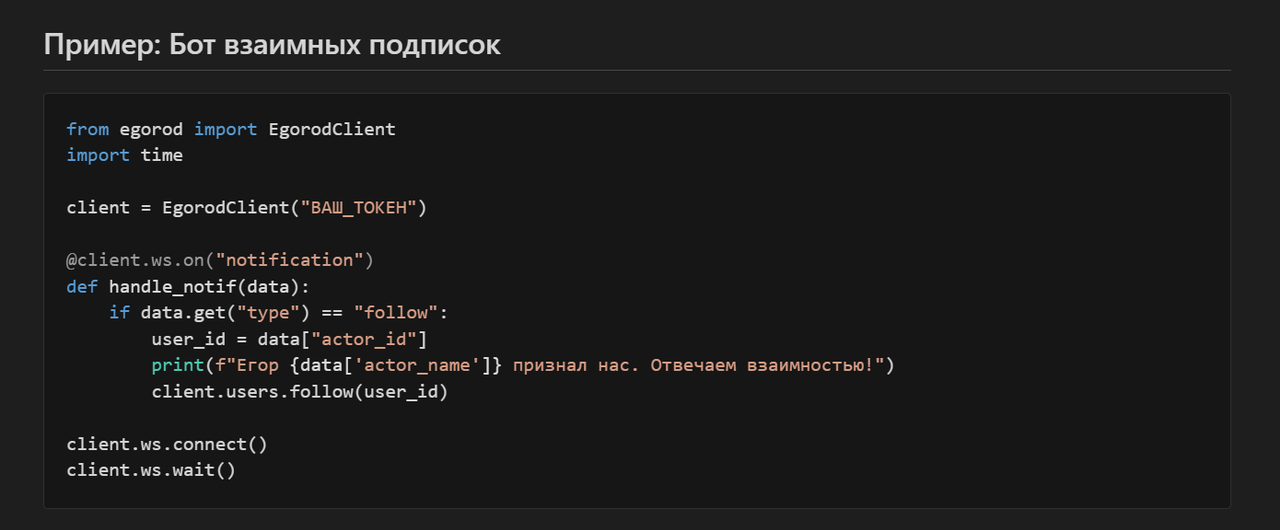Screen dimensions: 1280x530
Task: Click the line client.users.follow(user_id)
Action: [300, 391]
